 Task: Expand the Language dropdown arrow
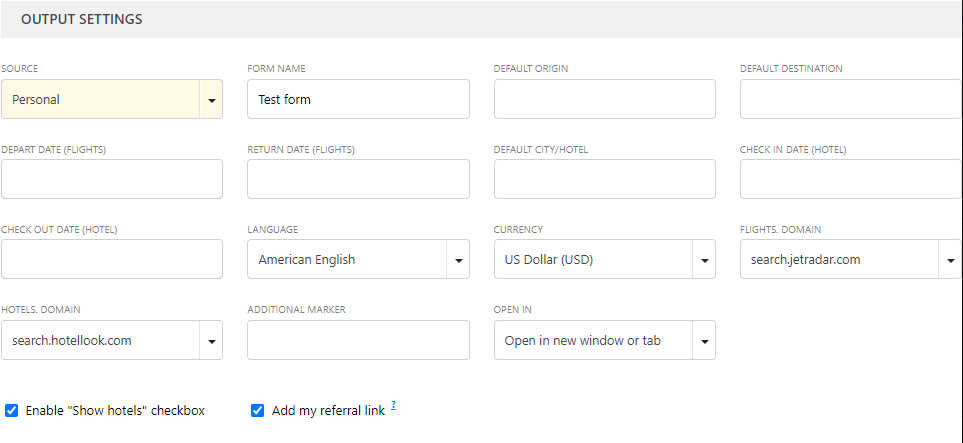(x=458, y=260)
